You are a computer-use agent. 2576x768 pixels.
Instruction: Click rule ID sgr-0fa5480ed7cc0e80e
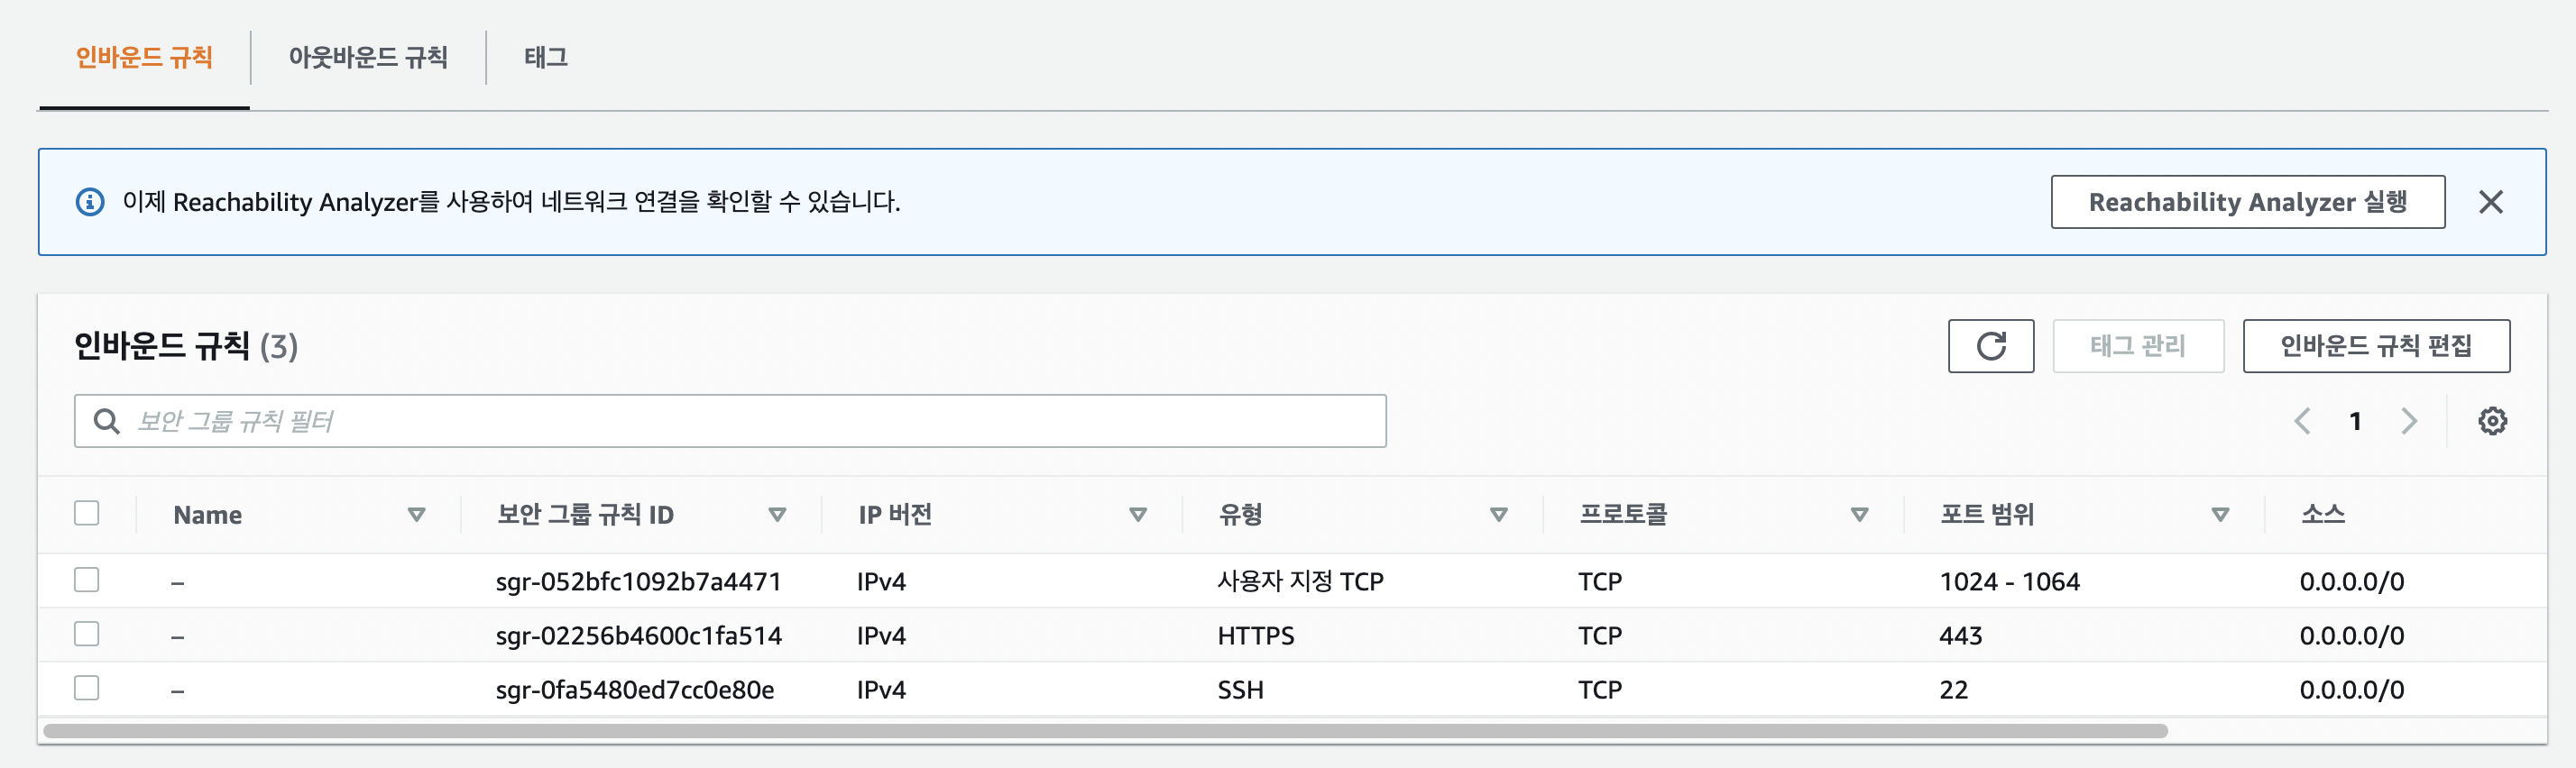(635, 689)
